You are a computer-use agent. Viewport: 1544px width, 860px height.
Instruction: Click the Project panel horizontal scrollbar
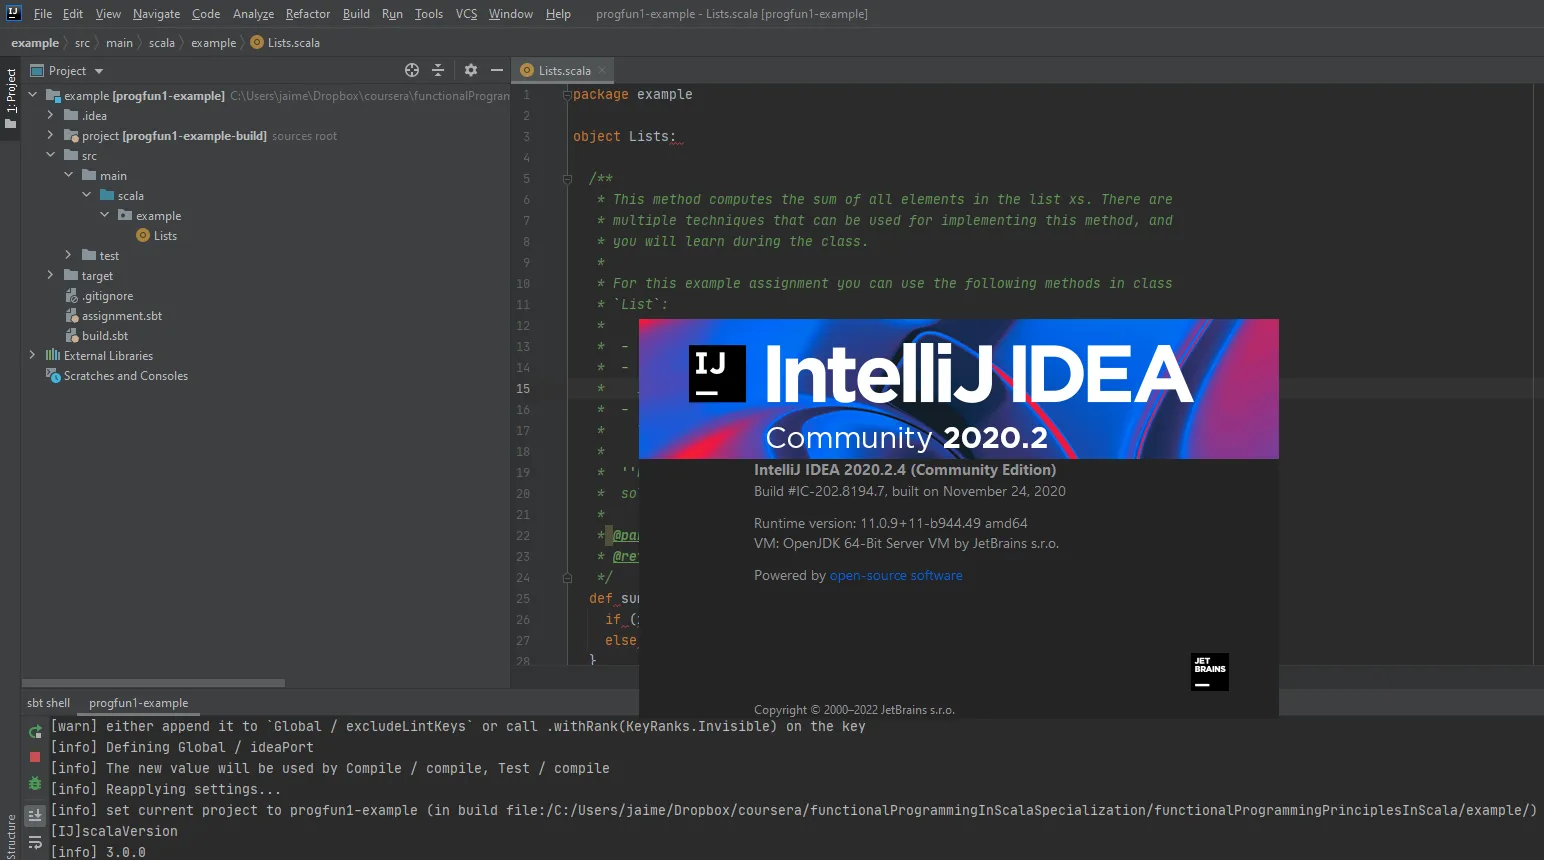(x=154, y=683)
